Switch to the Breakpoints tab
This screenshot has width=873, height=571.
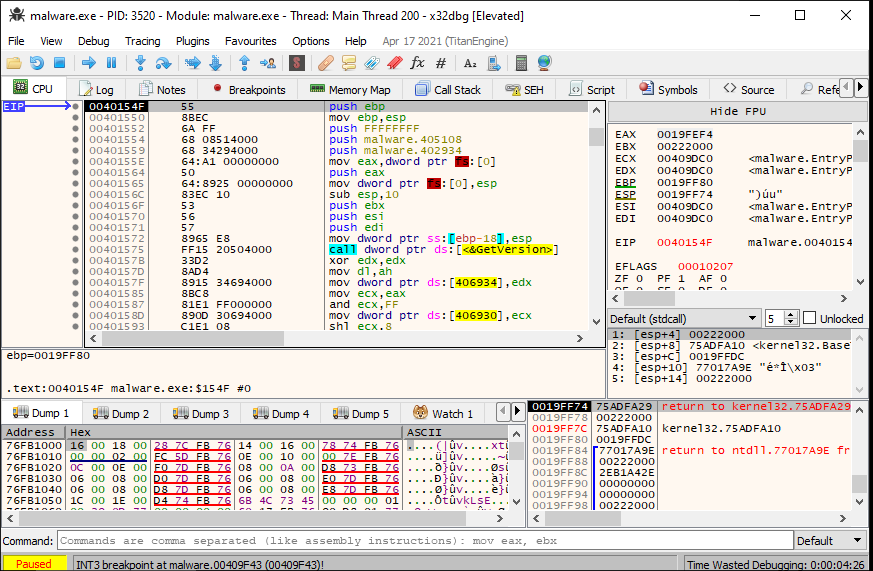(x=249, y=90)
